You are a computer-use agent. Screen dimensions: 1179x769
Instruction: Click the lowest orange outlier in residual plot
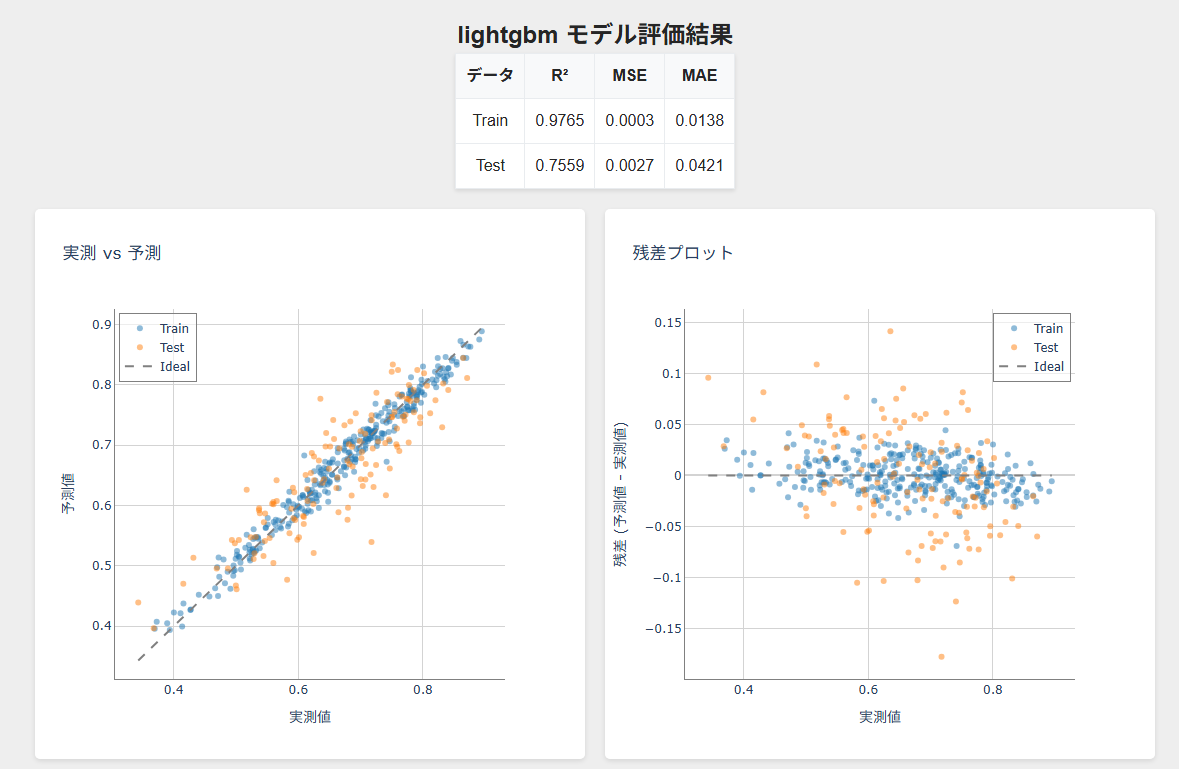[x=941, y=657]
